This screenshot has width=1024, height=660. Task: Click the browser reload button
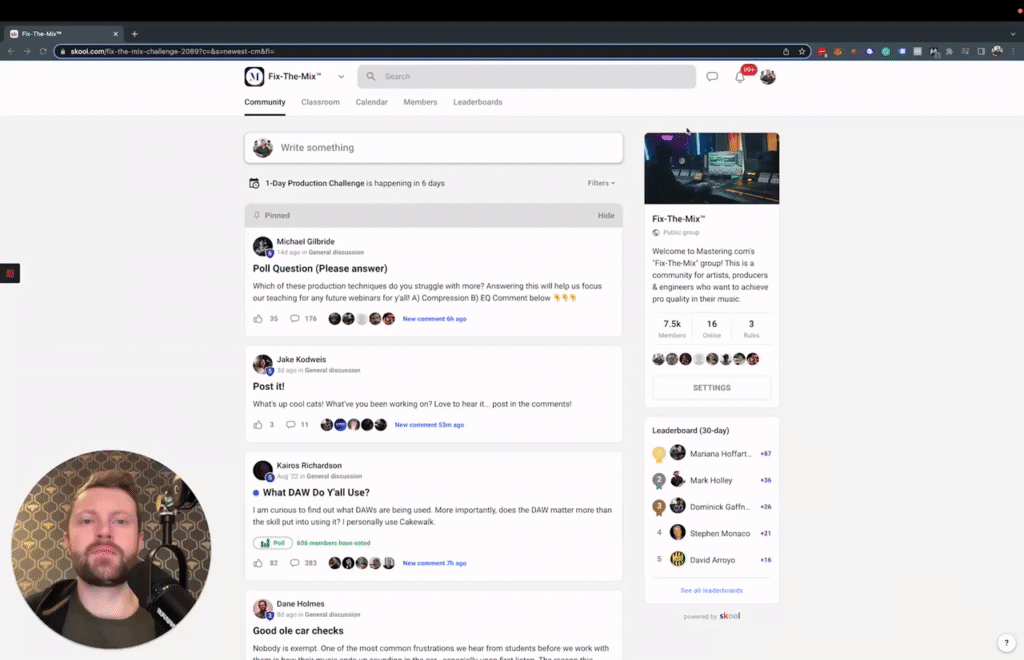[x=43, y=51]
